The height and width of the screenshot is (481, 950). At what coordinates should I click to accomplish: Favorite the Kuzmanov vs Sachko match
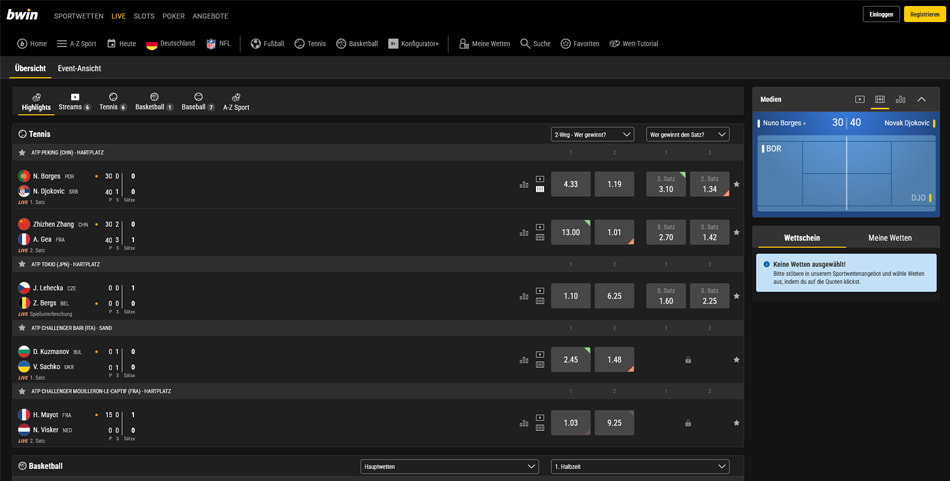point(736,360)
